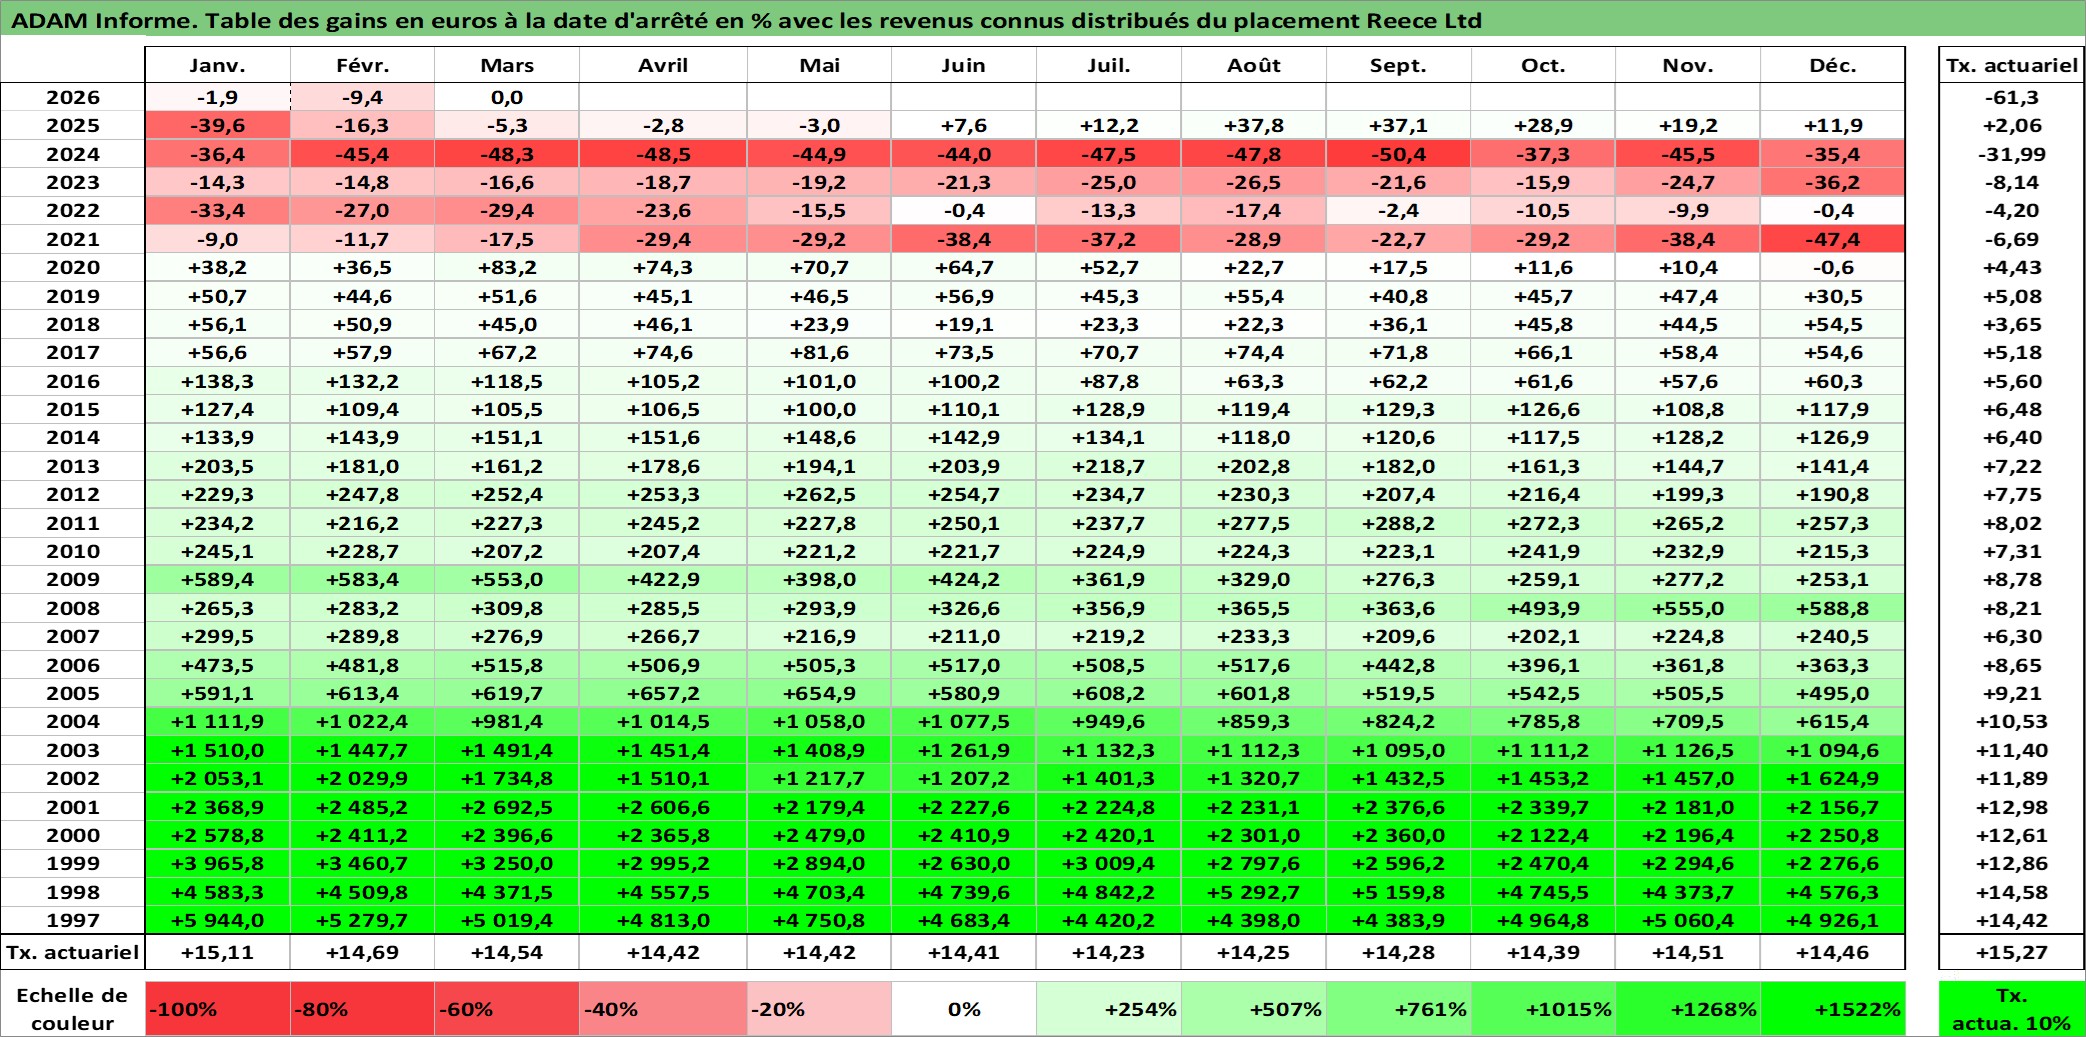
Task: Click cell value +2 692,5 for March 2001
Action: [507, 807]
